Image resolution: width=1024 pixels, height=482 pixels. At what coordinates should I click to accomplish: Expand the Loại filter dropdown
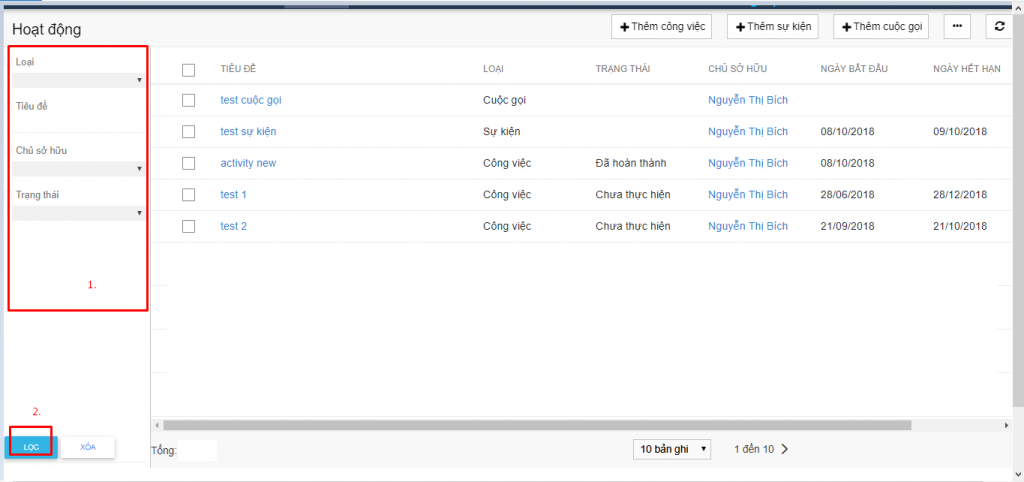click(x=78, y=80)
